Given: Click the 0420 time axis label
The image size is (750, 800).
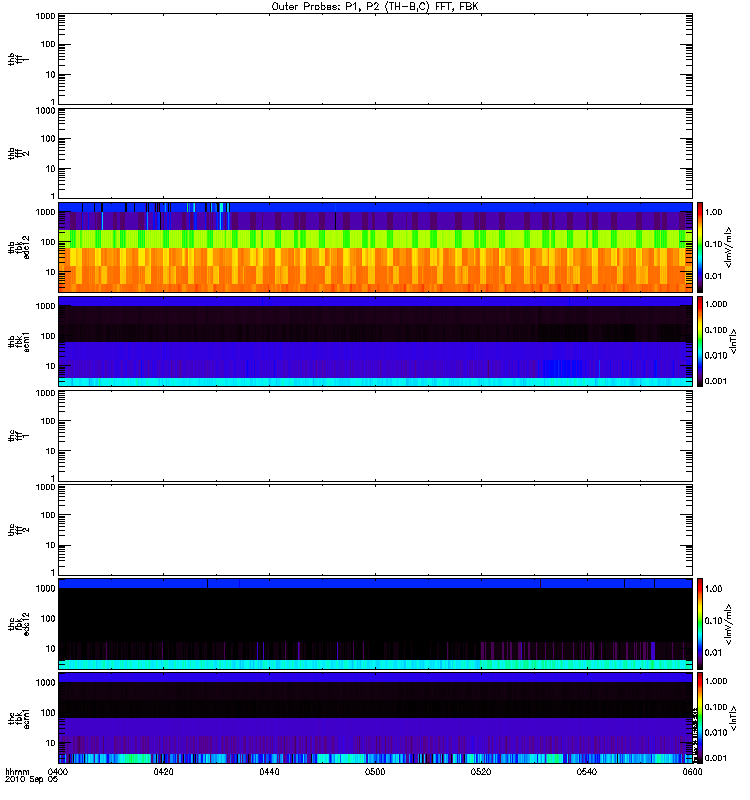Looking at the screenshot, I should [163, 771].
